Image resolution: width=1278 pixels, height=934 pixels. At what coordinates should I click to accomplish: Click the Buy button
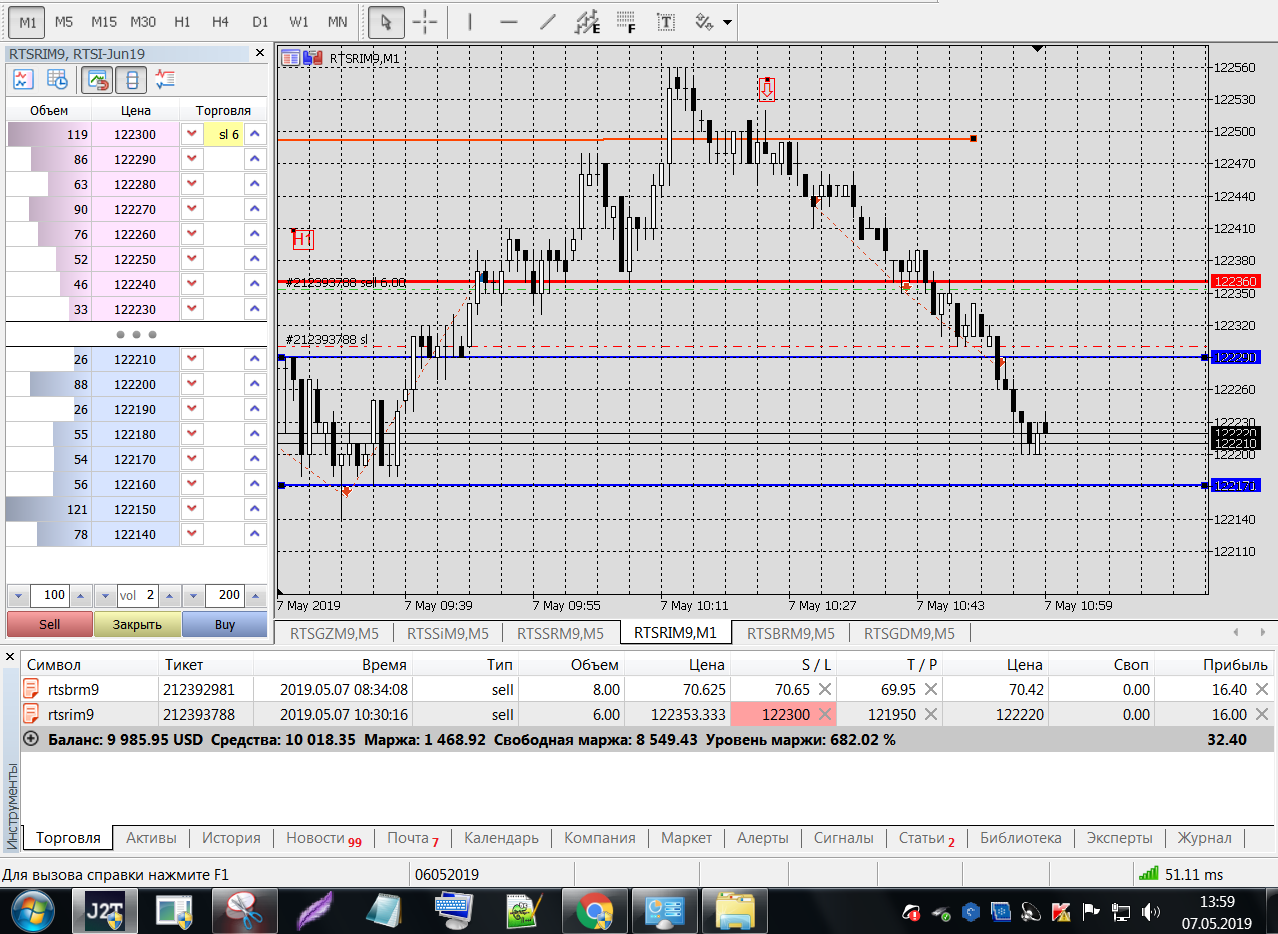[225, 624]
